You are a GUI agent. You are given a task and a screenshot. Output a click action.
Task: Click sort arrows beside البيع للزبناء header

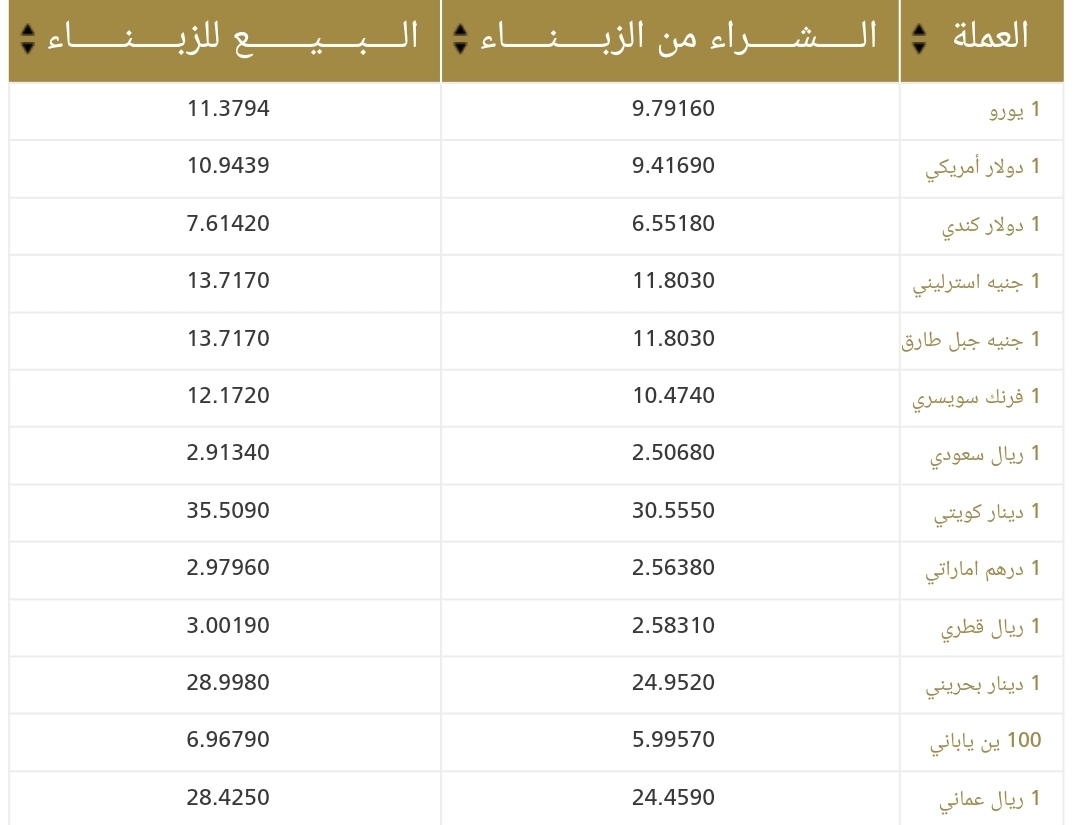(27, 38)
